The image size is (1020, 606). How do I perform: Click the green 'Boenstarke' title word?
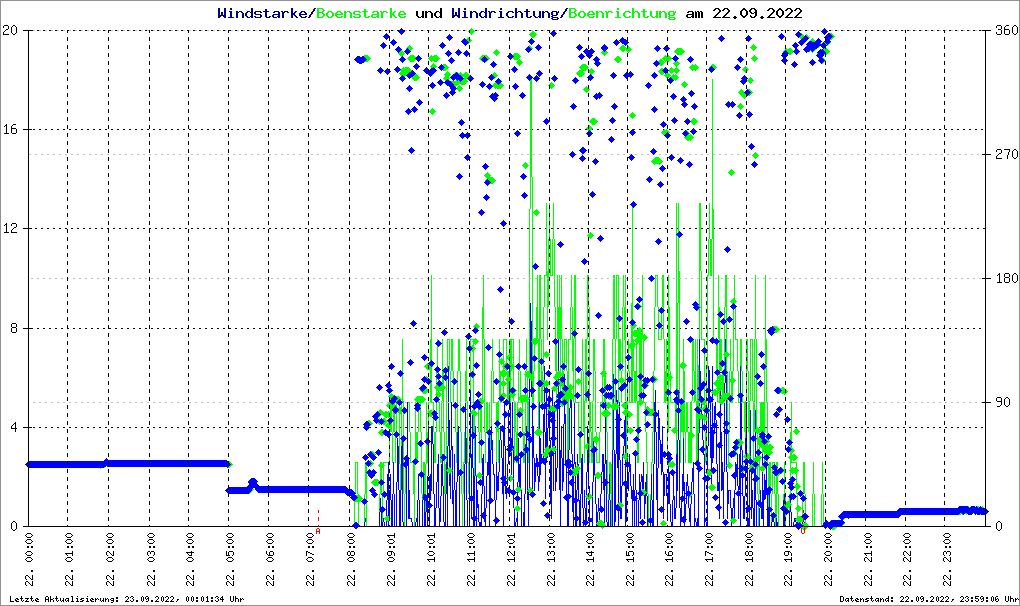point(361,13)
